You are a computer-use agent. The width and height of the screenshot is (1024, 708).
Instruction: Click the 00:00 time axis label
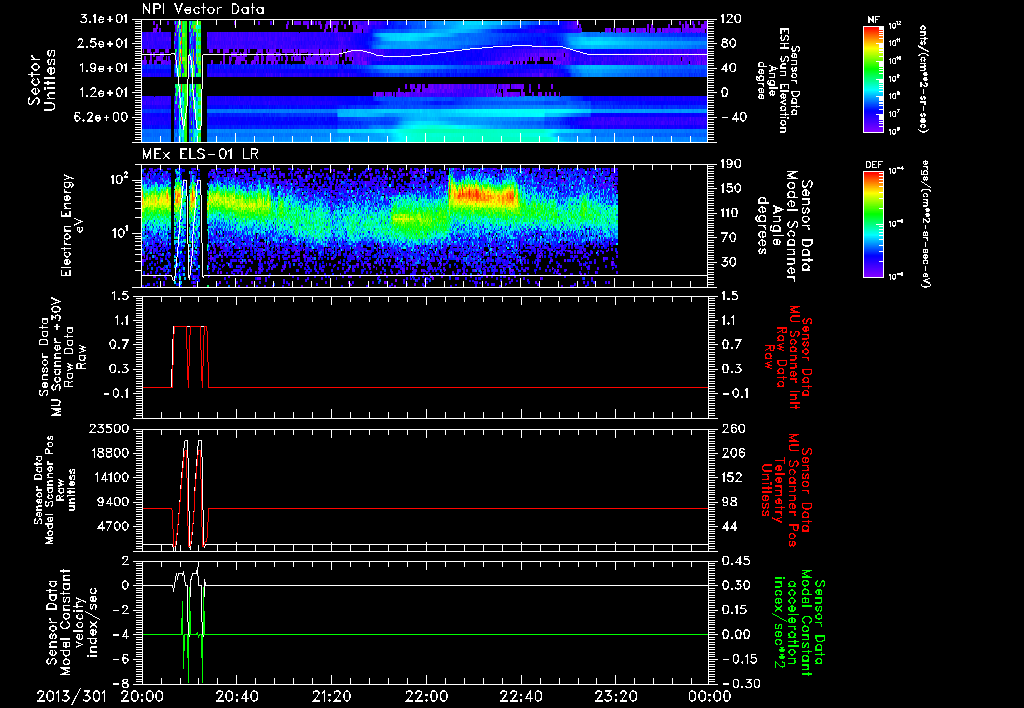710,697
